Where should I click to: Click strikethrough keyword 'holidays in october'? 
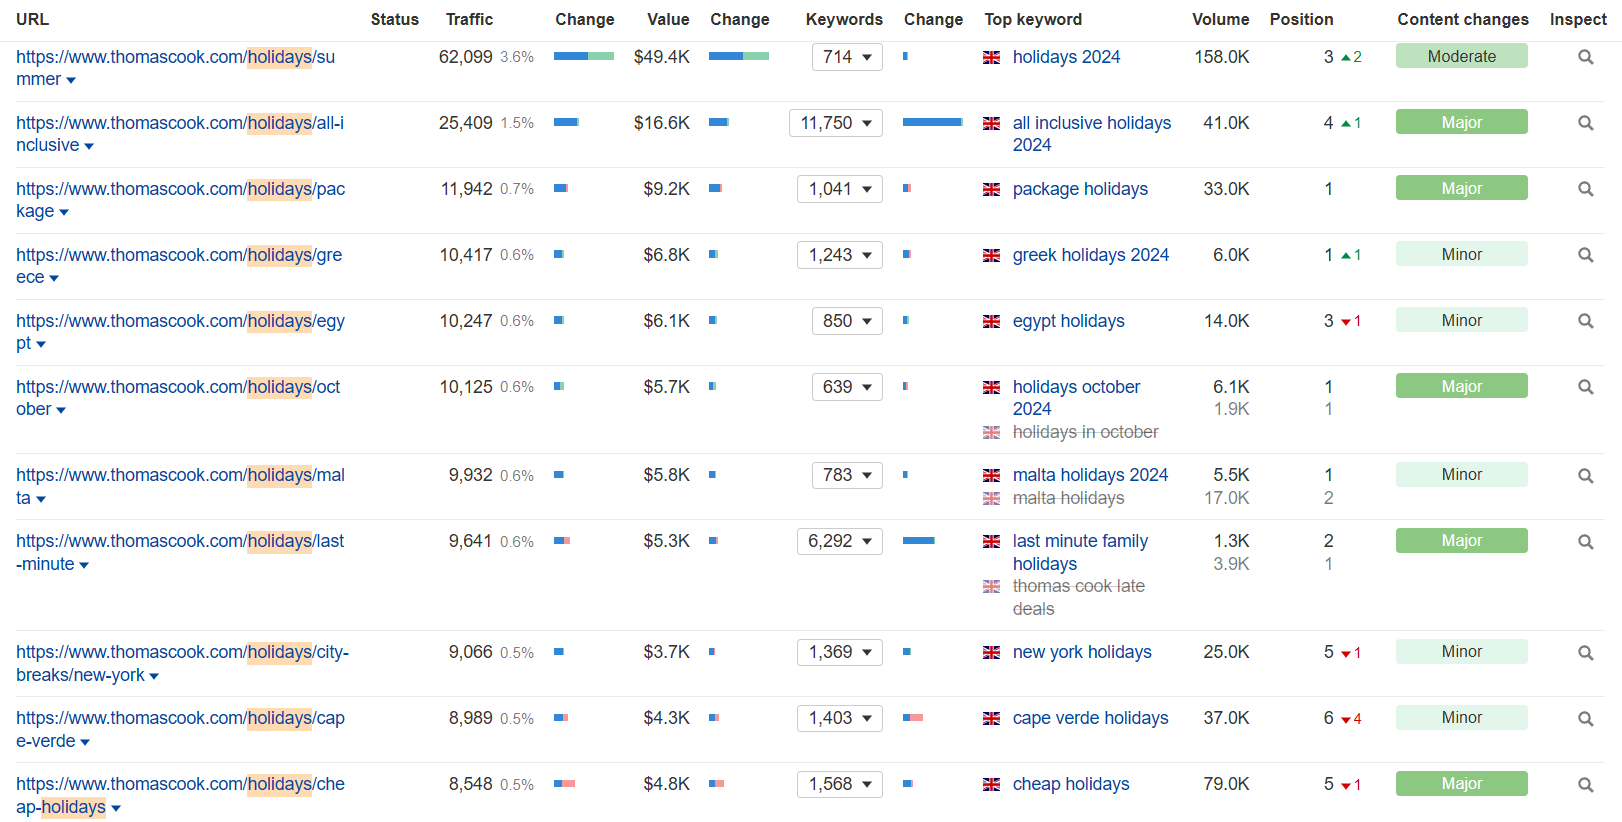1085,432
